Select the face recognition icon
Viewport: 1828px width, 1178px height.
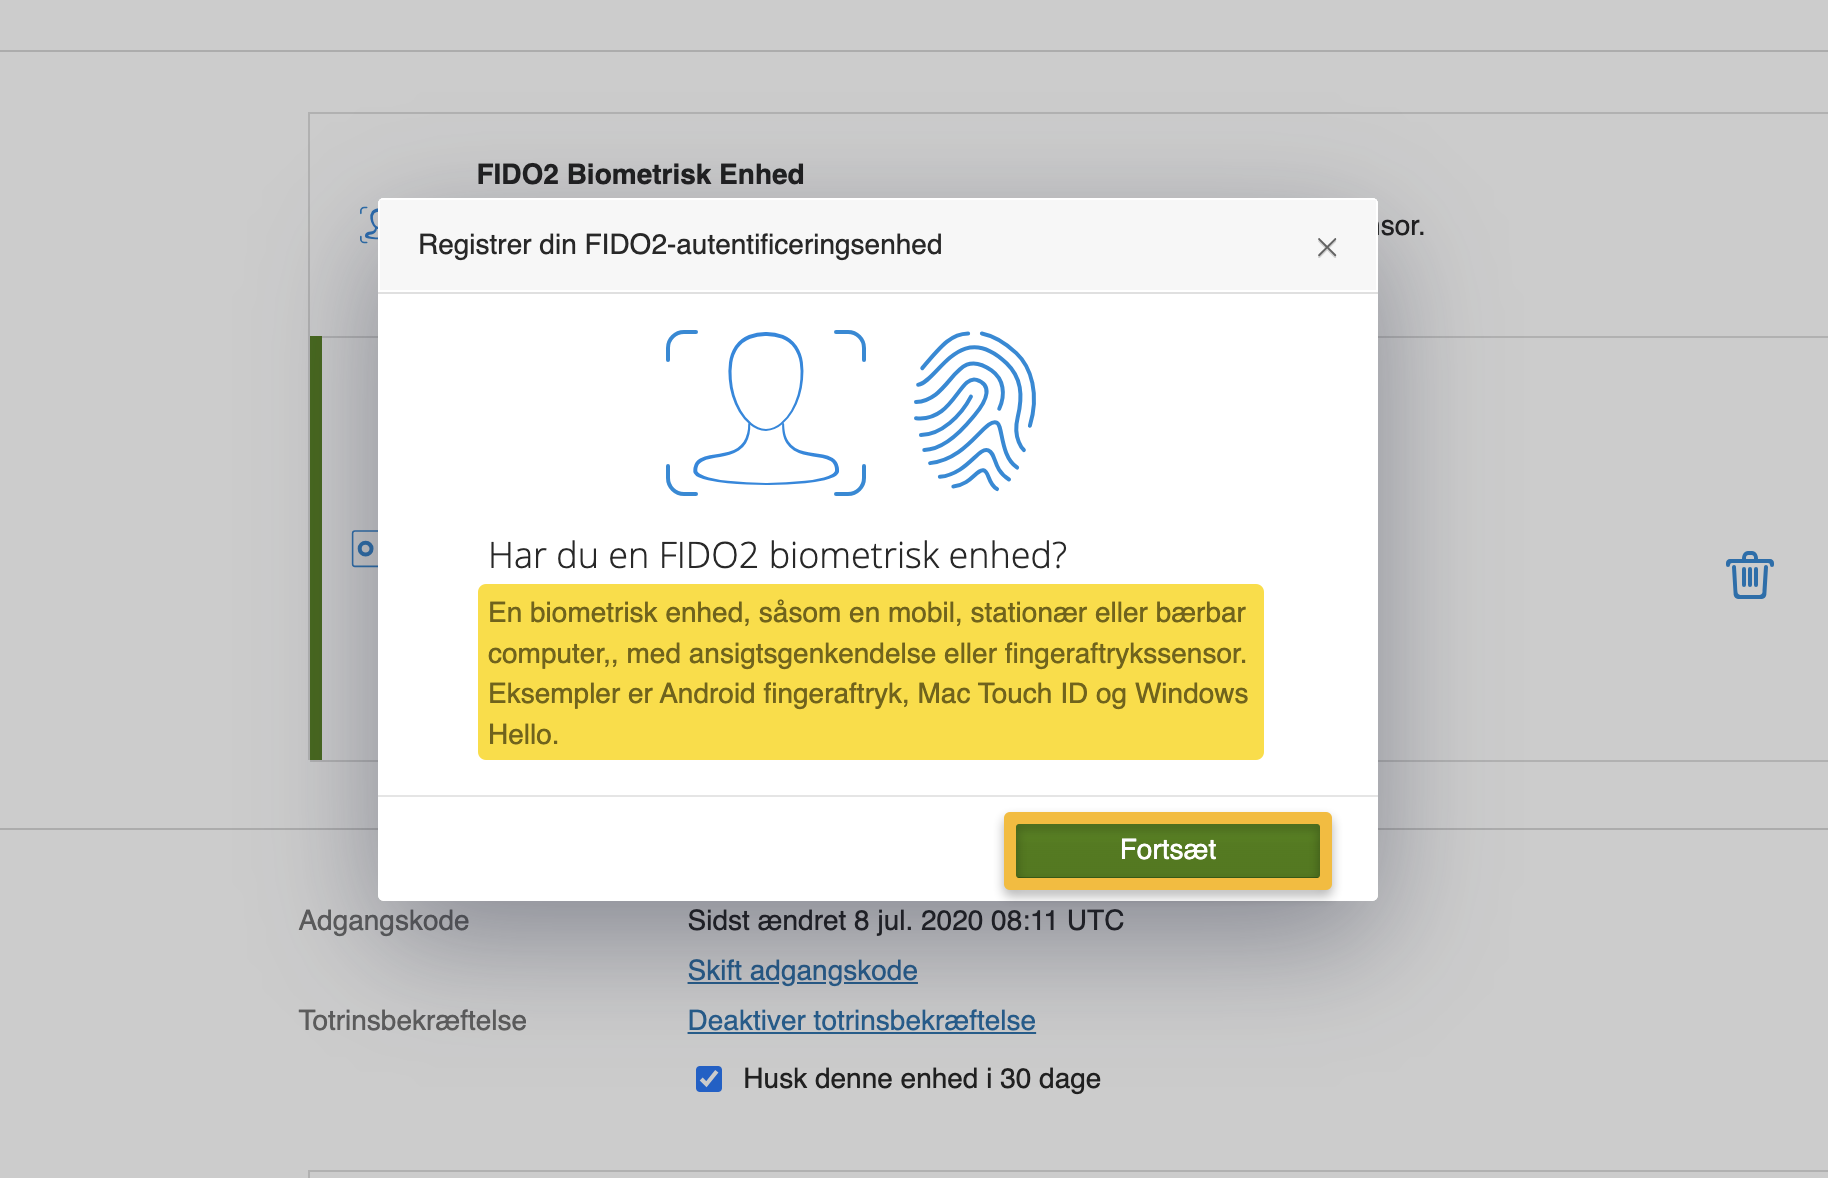765,410
